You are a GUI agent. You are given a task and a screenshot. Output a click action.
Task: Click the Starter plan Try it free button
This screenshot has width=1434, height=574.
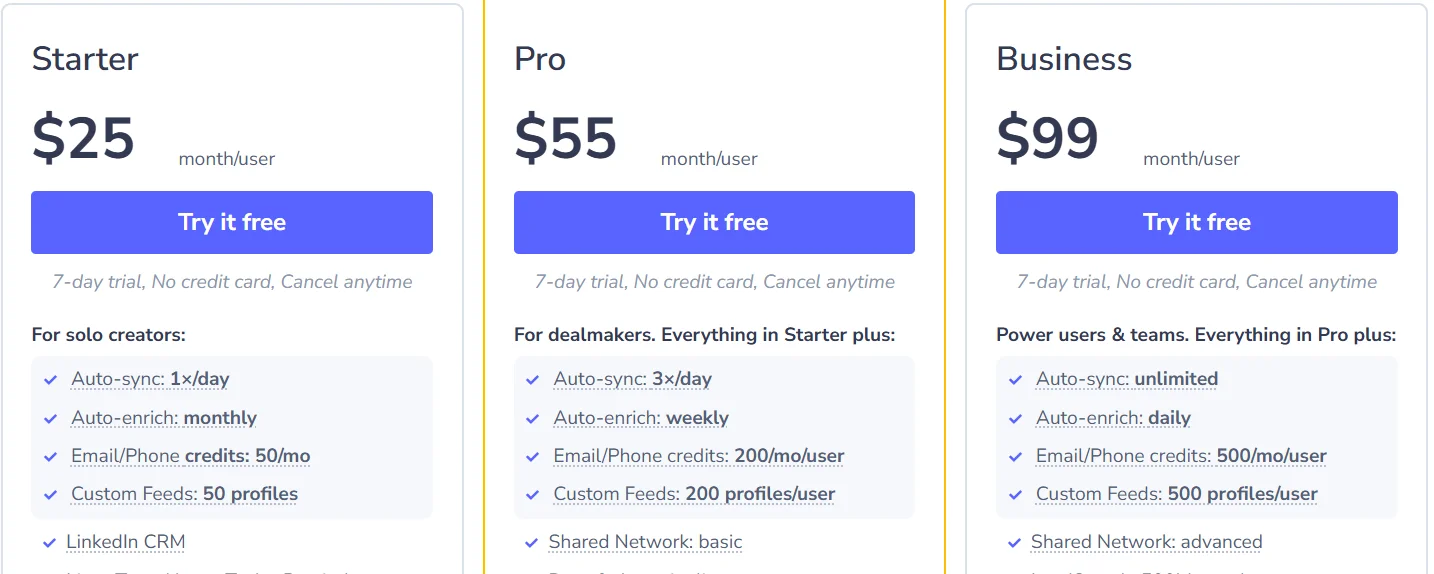tap(232, 222)
